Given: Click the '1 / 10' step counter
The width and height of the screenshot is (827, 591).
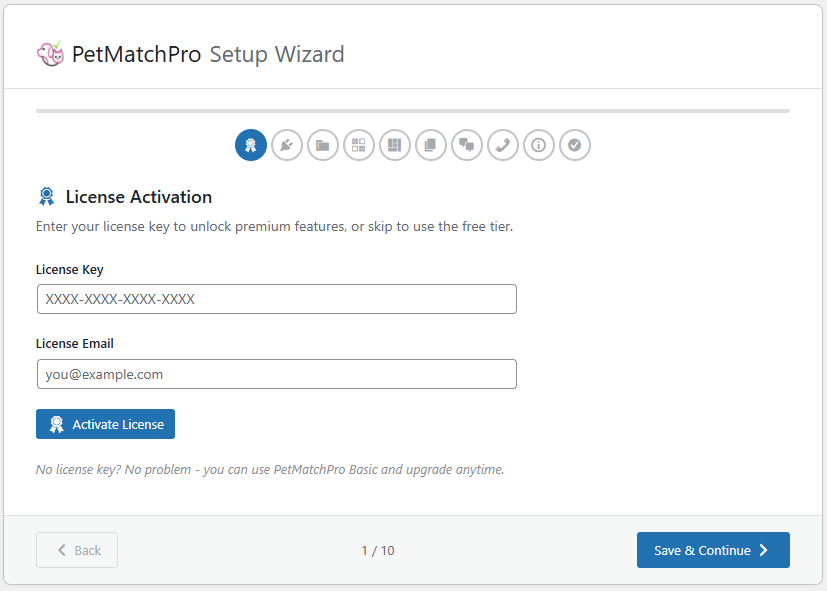Looking at the screenshot, I should 378,550.
